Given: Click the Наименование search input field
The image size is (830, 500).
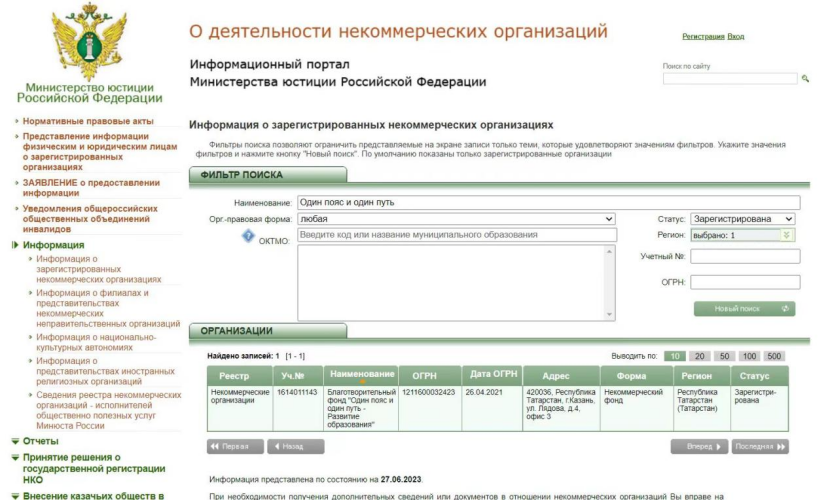Looking at the screenshot, I should click(548, 202).
